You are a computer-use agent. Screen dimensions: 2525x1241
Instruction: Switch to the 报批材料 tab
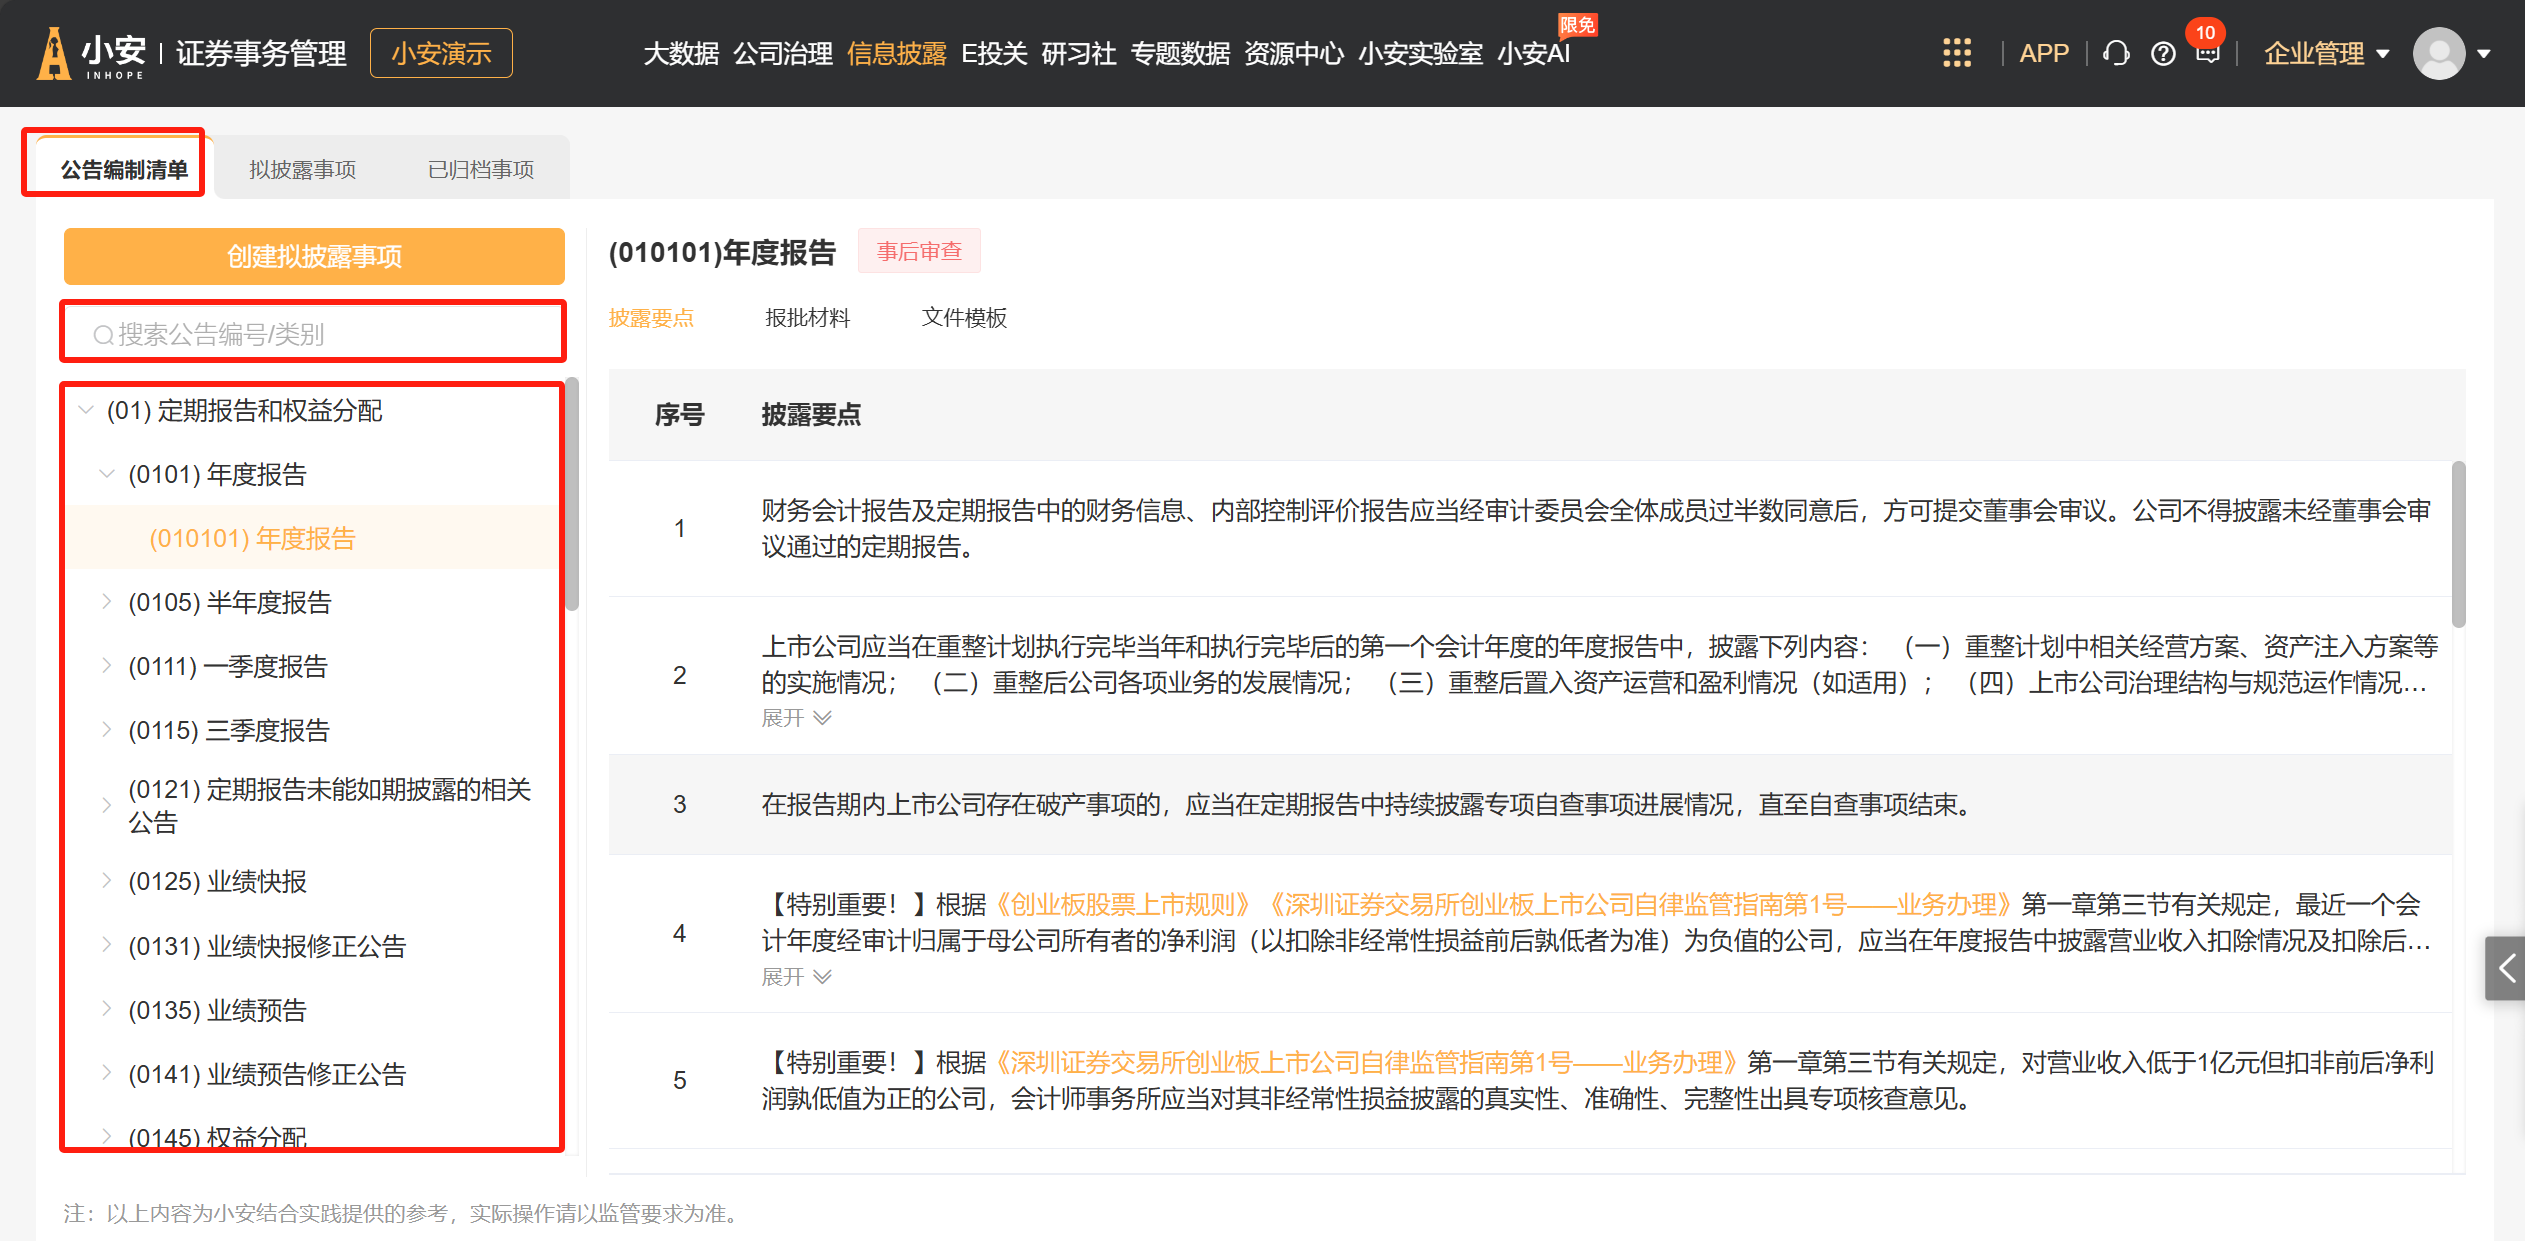pyautogui.click(x=807, y=317)
